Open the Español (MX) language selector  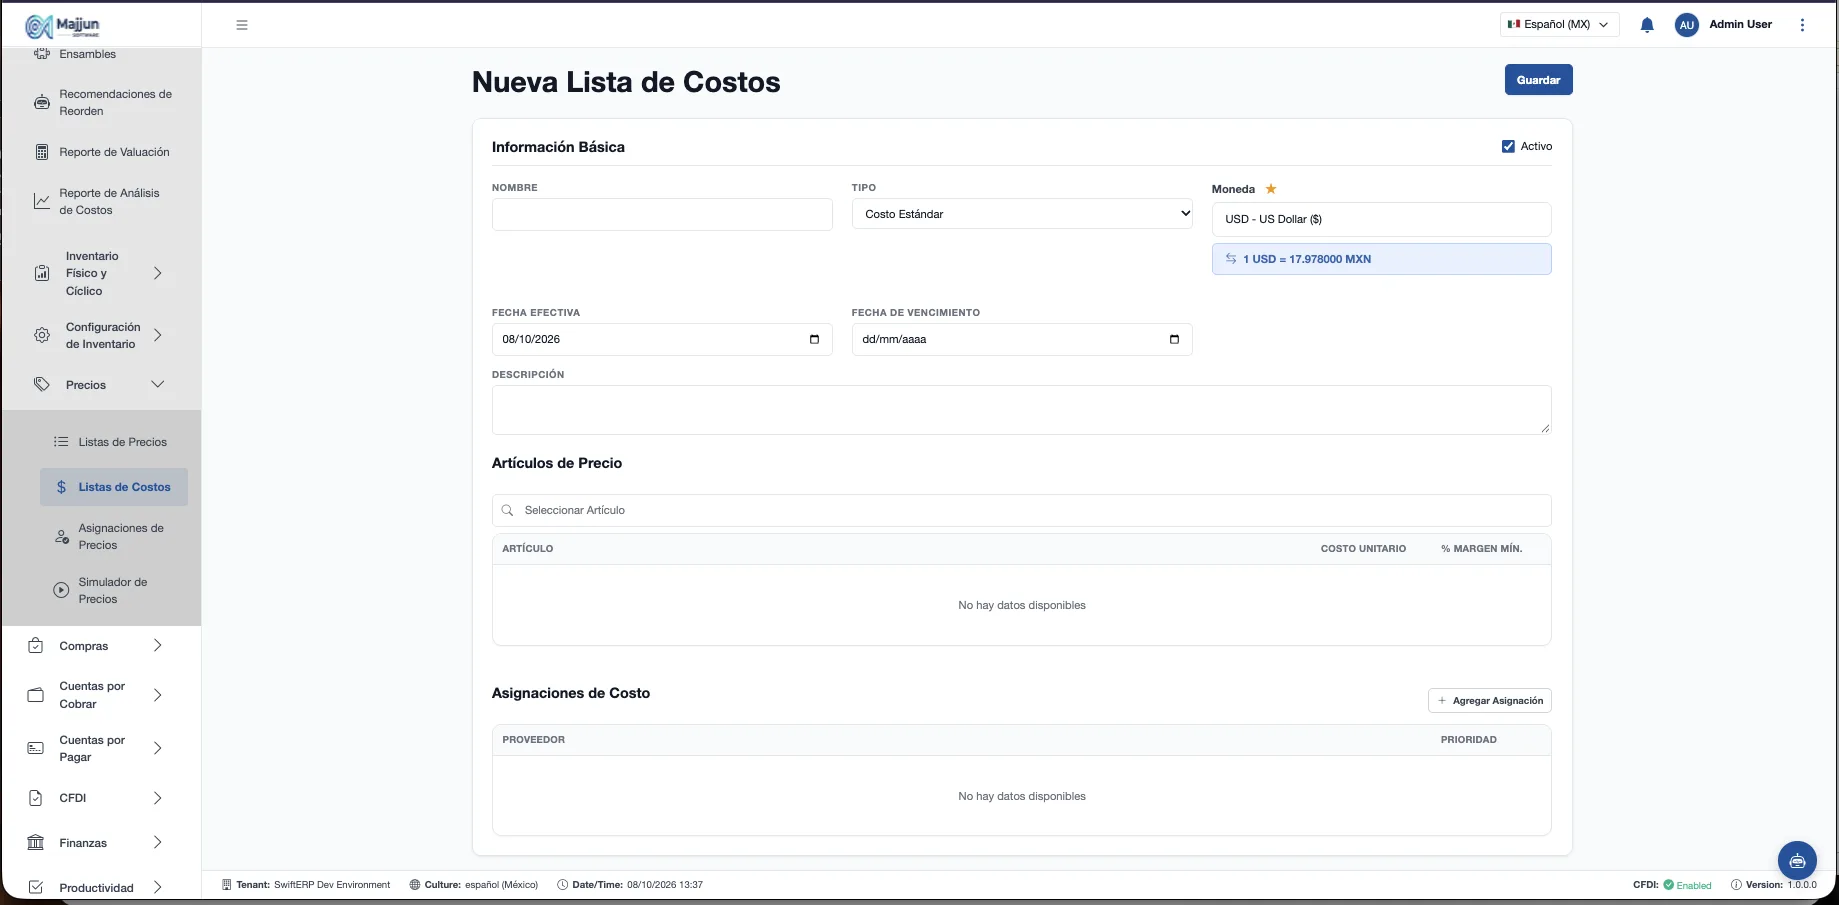pyautogui.click(x=1559, y=25)
